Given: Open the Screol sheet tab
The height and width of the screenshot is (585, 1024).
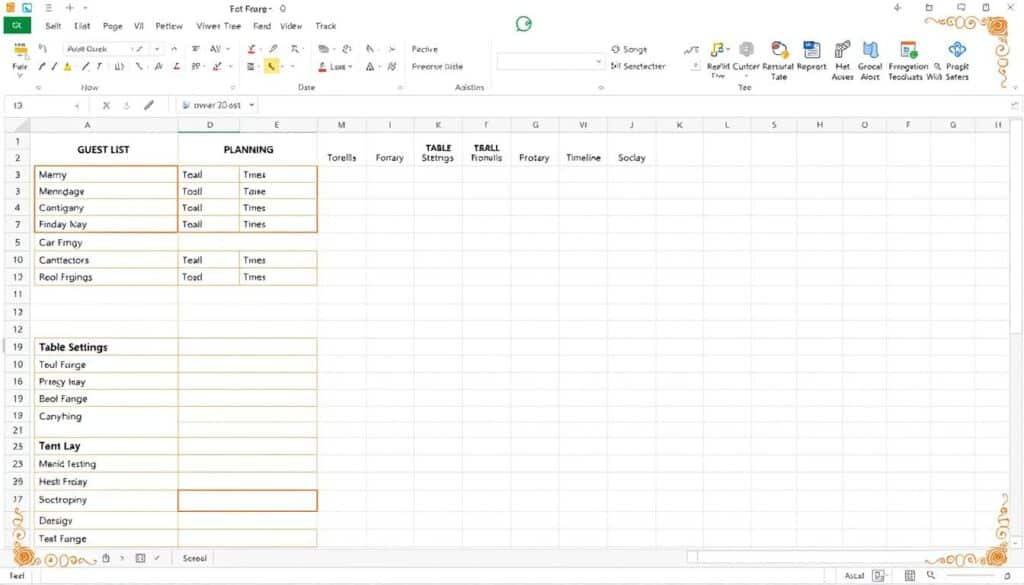Looking at the screenshot, I should [x=195, y=558].
